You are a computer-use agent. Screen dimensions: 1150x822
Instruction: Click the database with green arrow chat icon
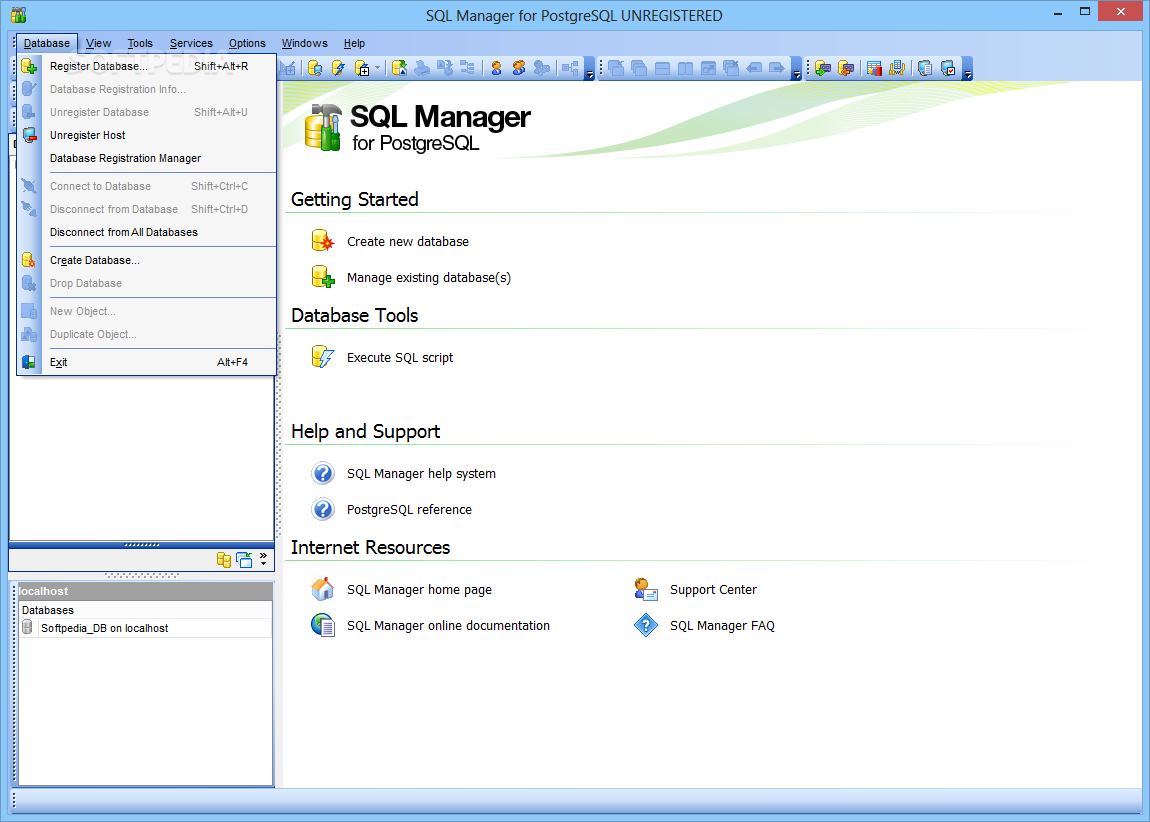click(823, 68)
